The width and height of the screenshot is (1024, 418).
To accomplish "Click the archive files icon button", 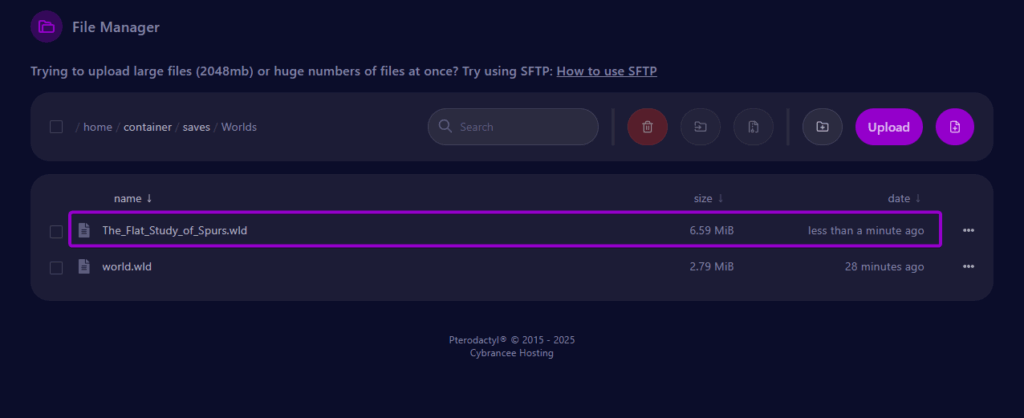I will tap(753, 127).
